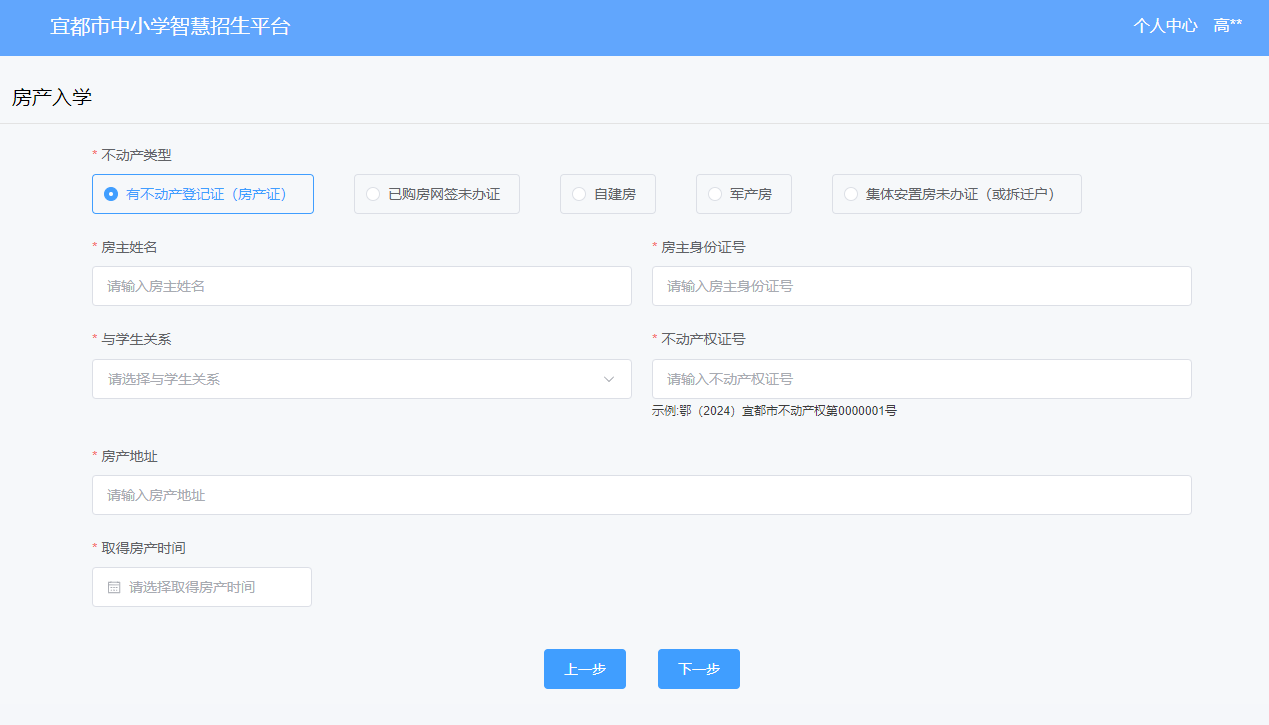Viewport: 1269px width, 725px height.
Task: Click the 示例 certificate number hint text
Action: click(x=774, y=411)
